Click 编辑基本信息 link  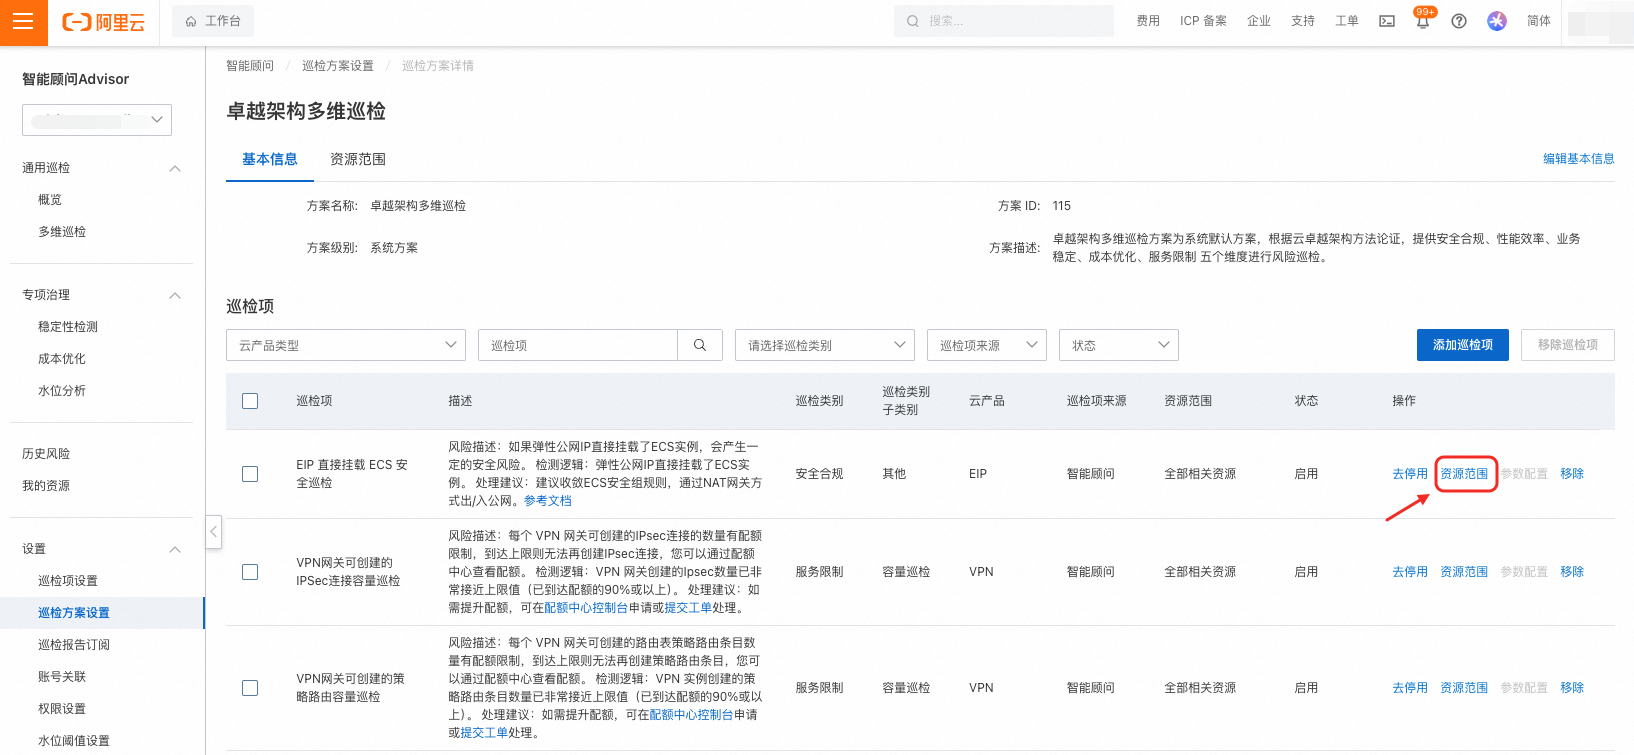pos(1578,159)
